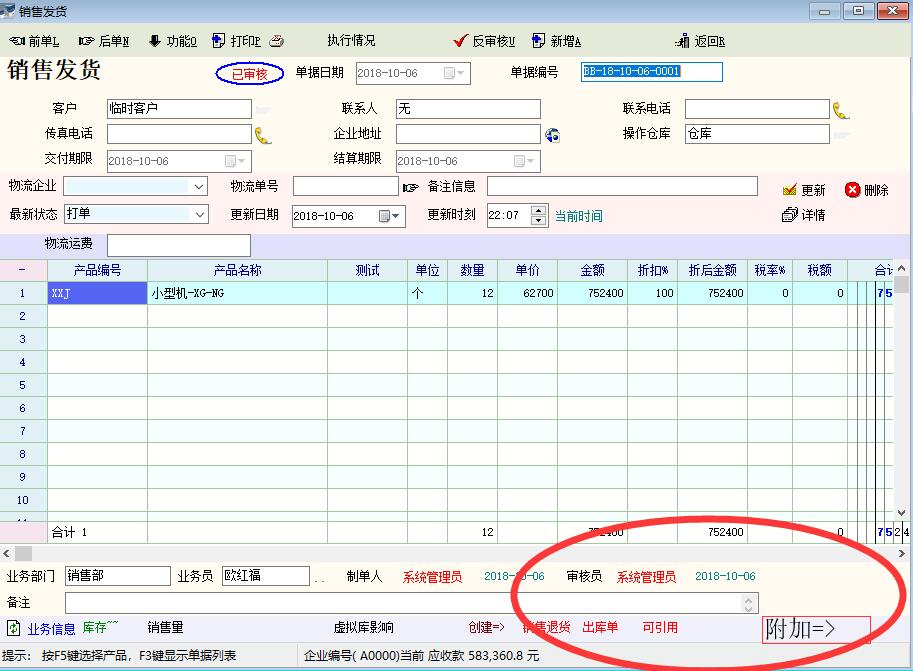
Task: Click the 物流运费 input field
Action: coord(179,245)
